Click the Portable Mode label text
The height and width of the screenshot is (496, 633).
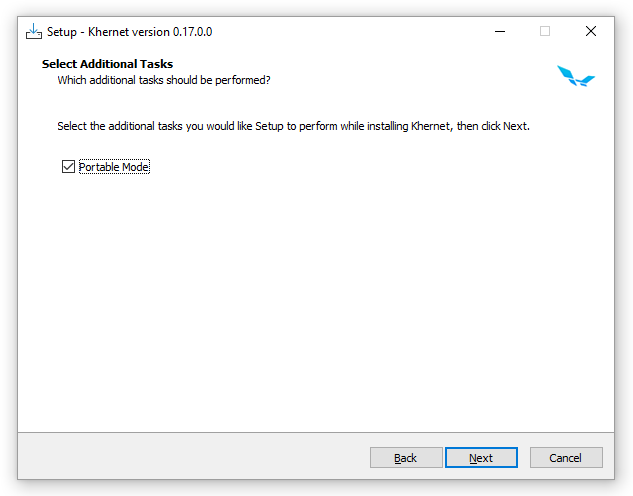tap(114, 167)
